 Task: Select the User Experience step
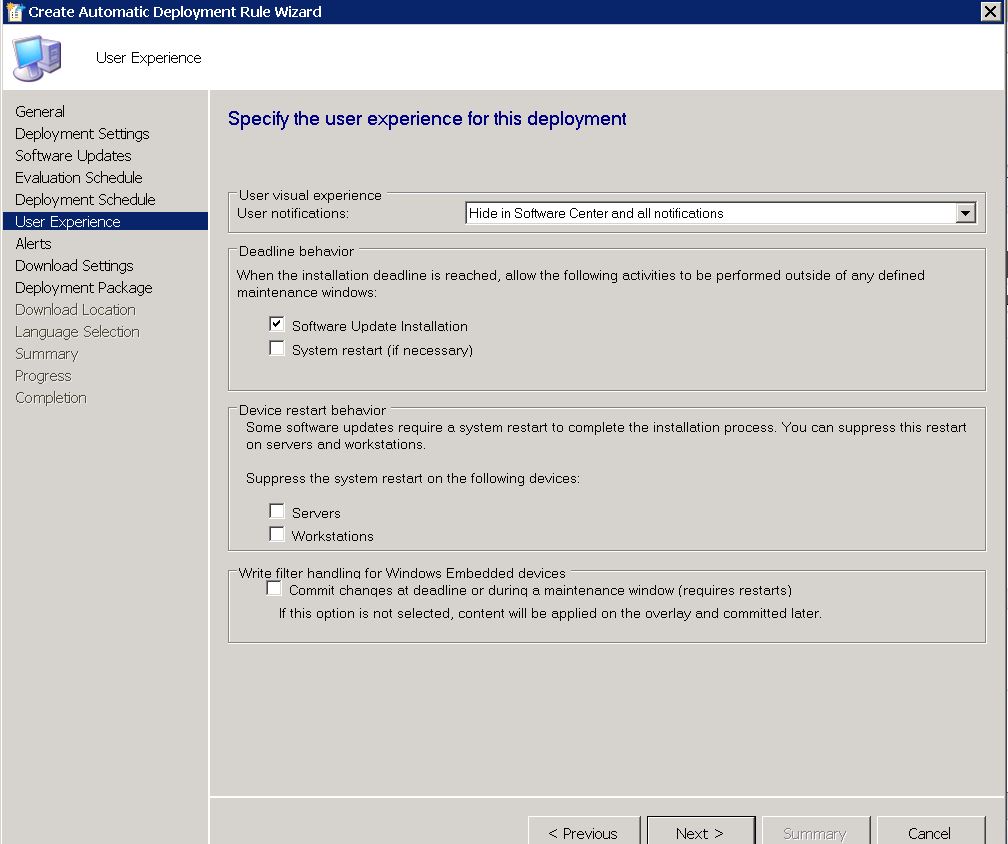[x=105, y=221]
